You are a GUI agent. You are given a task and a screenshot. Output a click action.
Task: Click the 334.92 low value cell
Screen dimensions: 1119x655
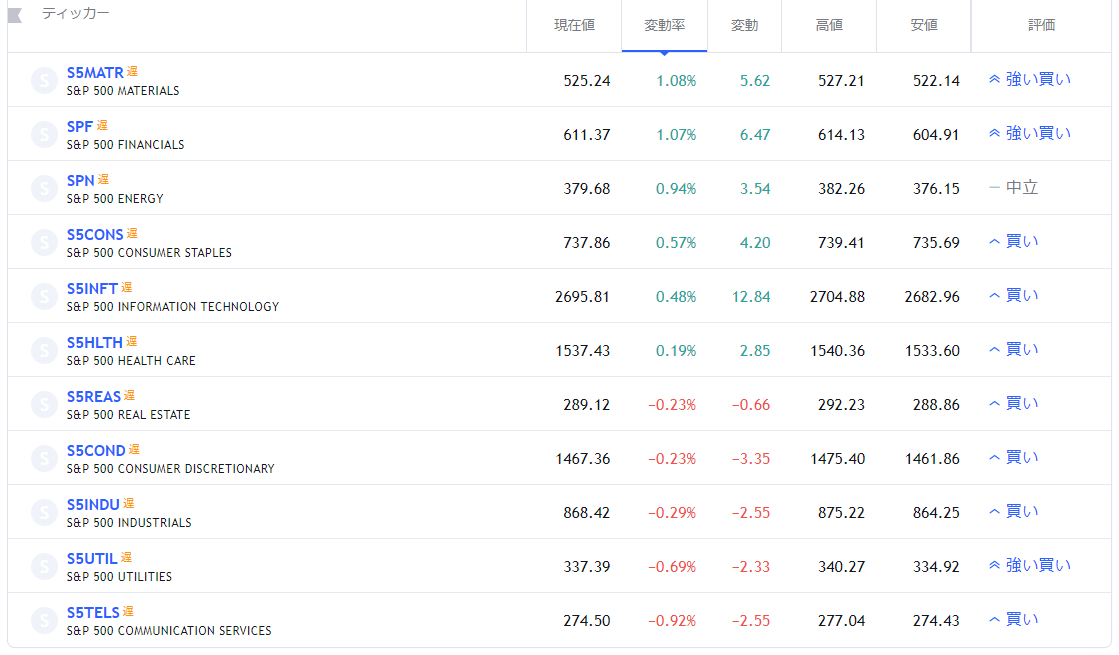(936, 567)
